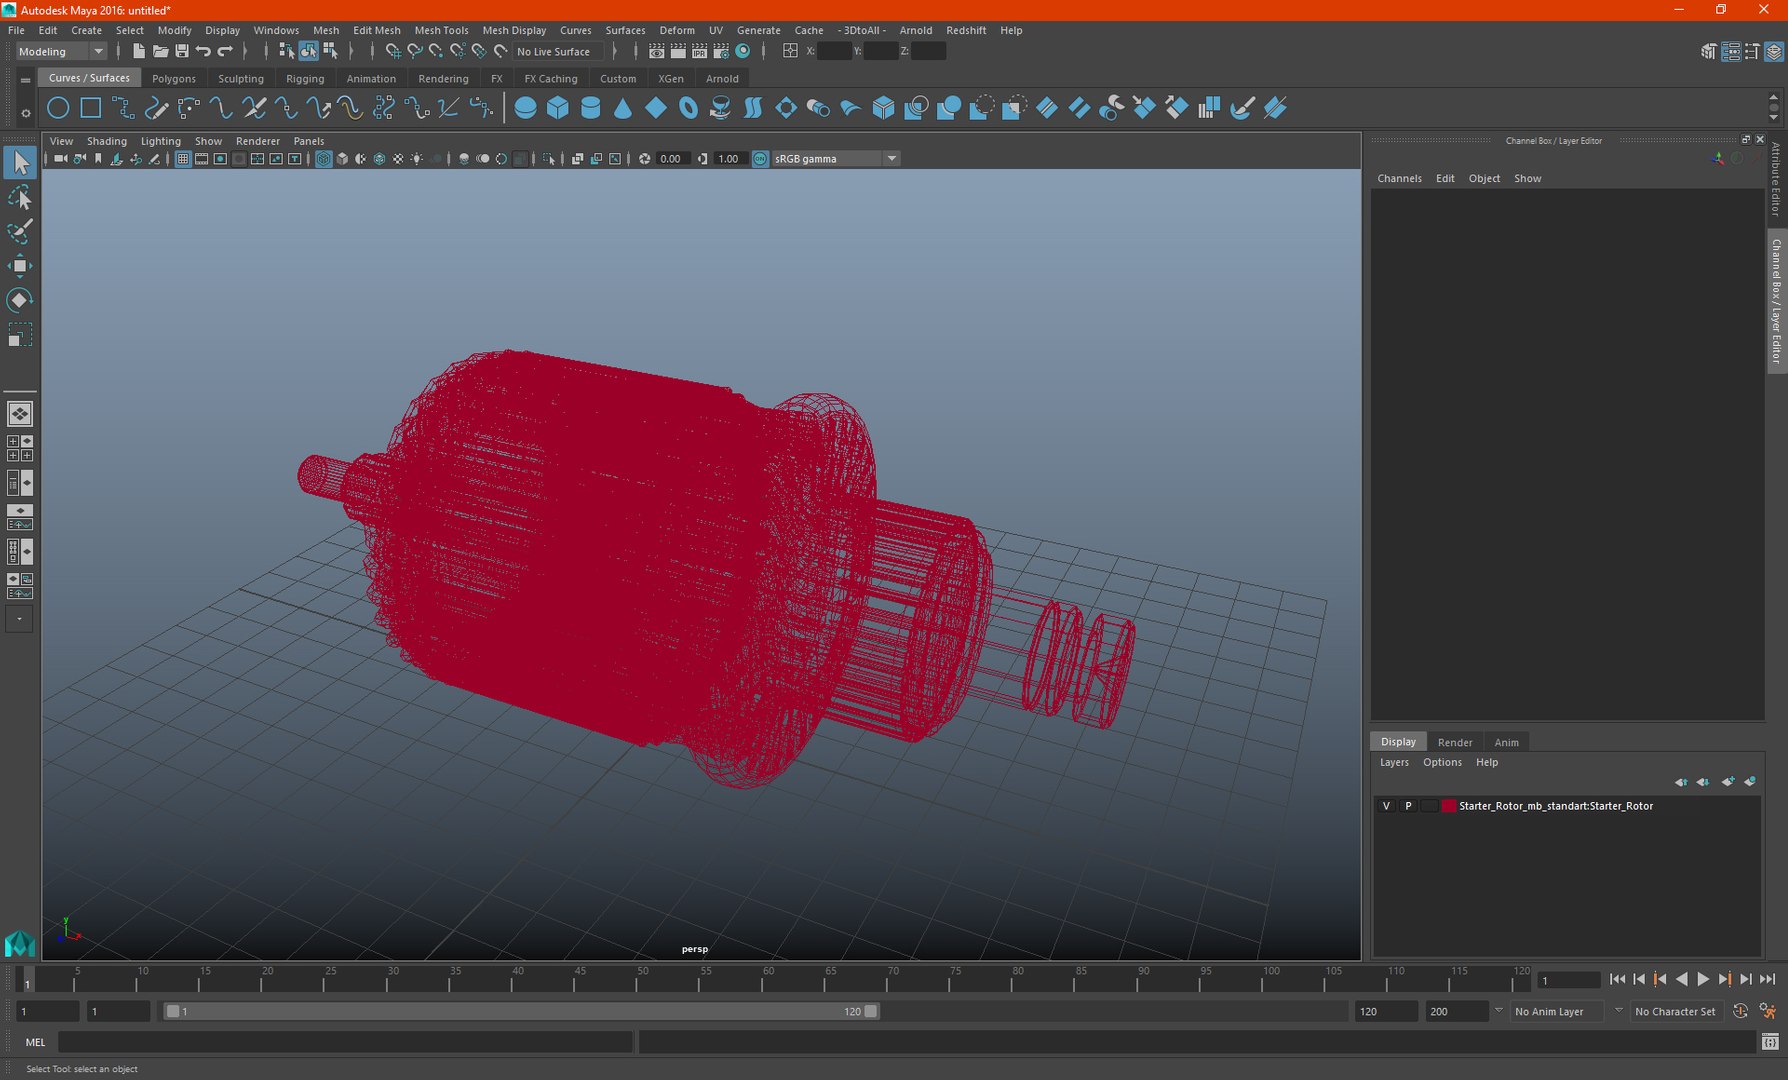
Task: Activate the Scale tool in toolbox
Action: [20, 335]
